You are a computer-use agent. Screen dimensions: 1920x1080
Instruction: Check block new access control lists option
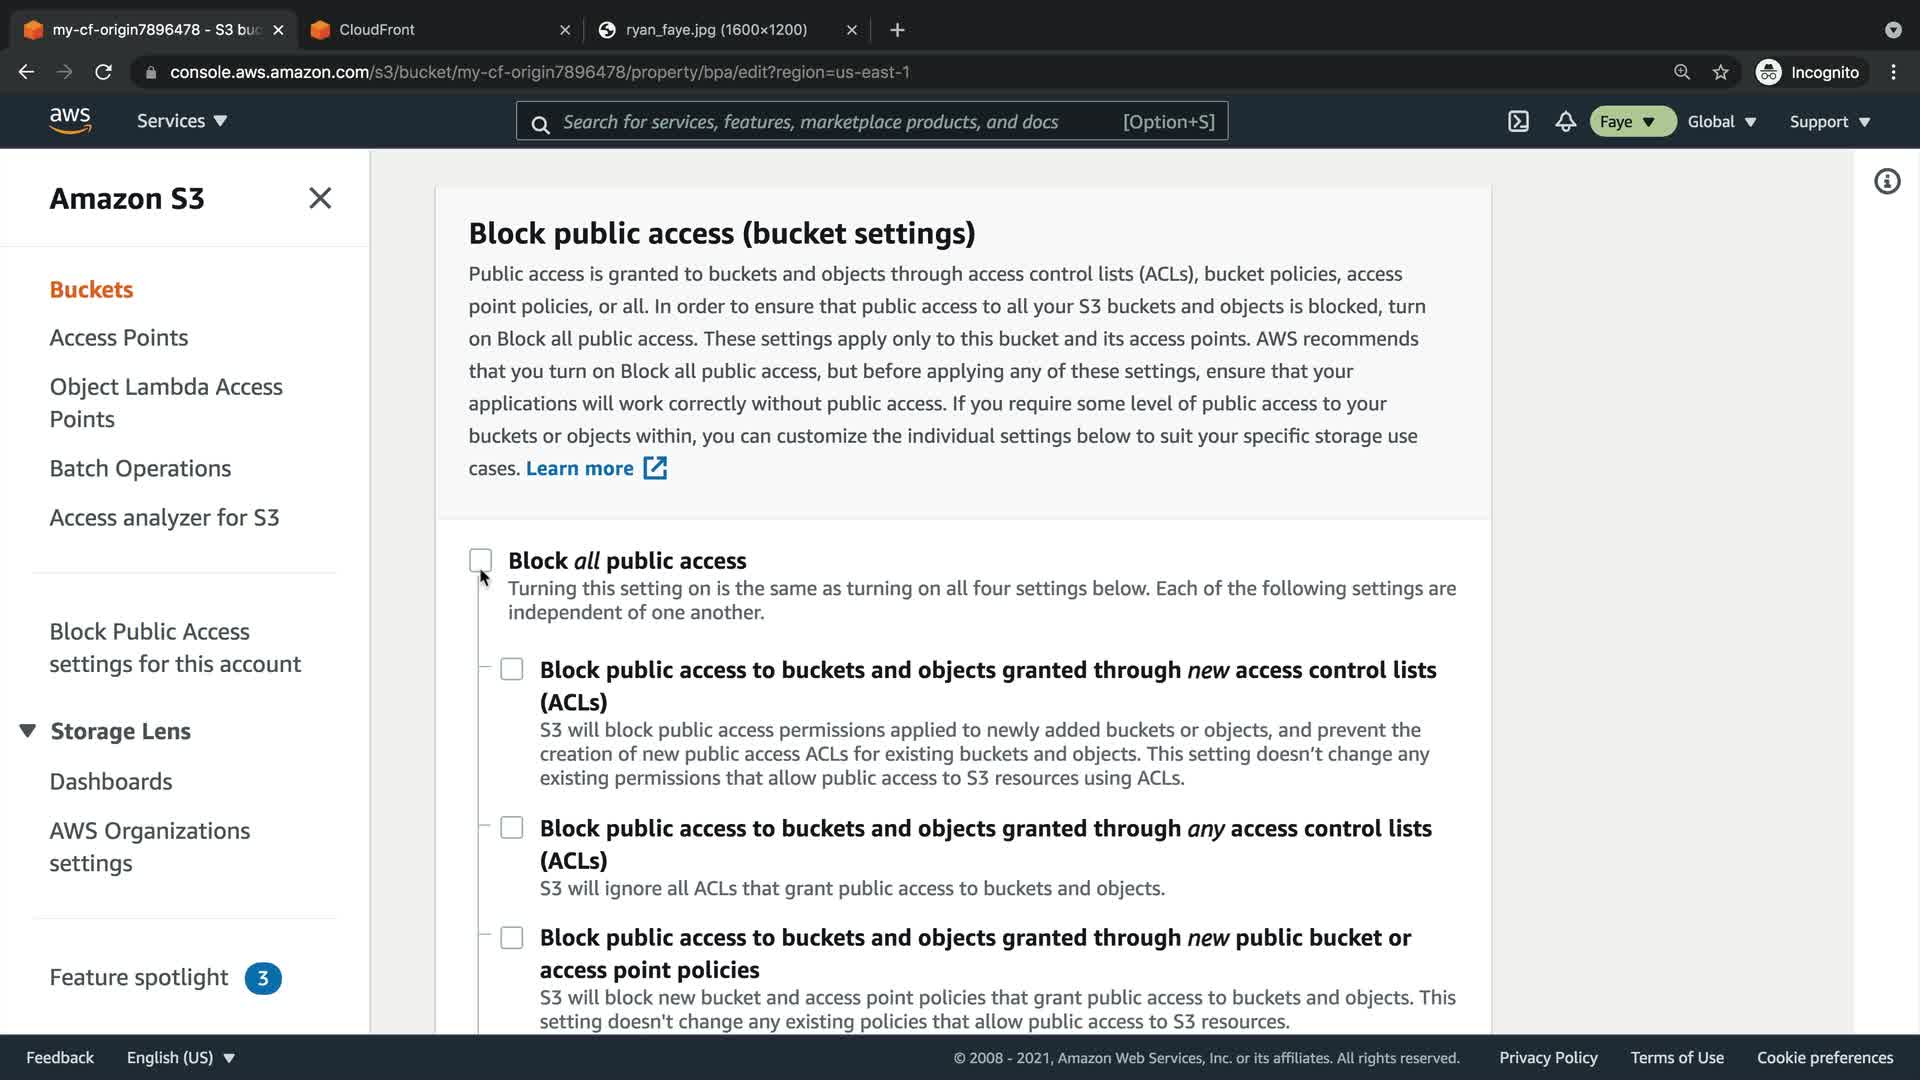tap(511, 669)
